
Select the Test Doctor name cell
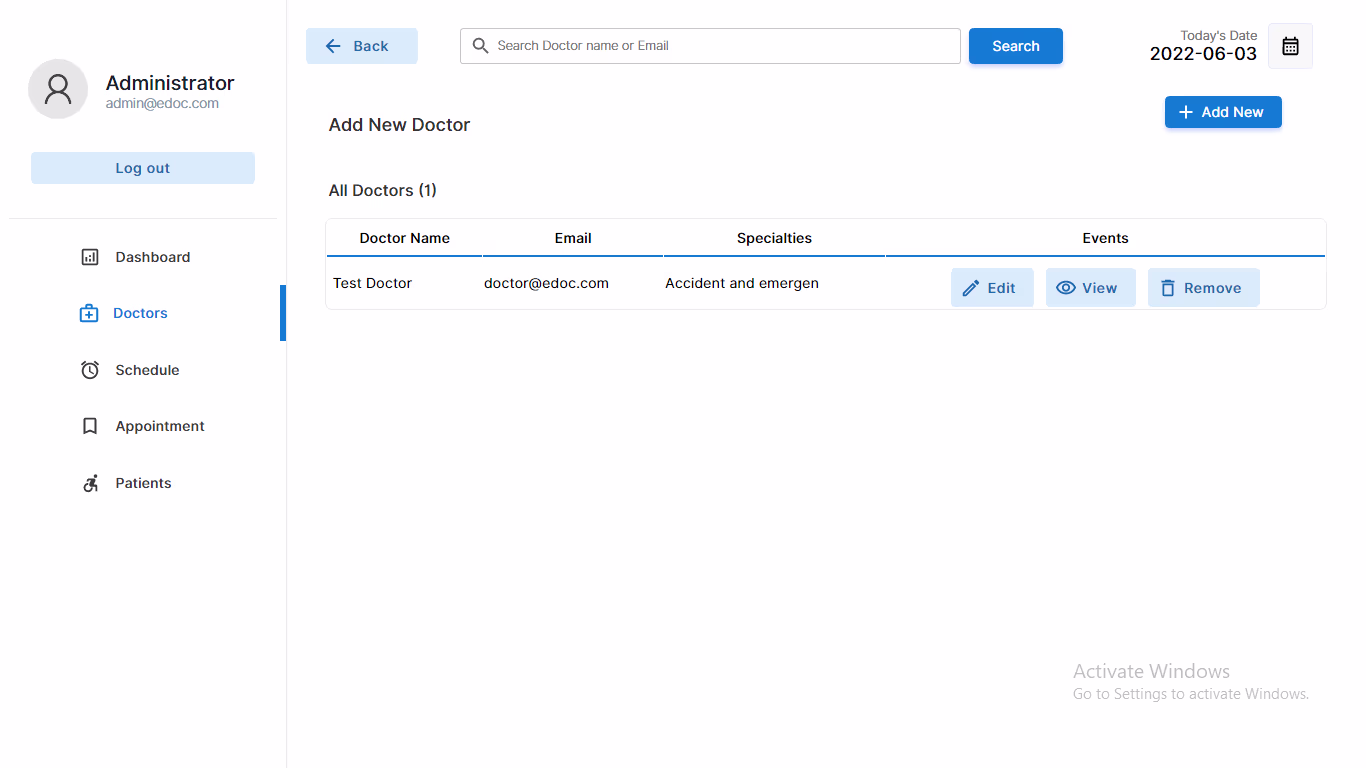pos(373,283)
